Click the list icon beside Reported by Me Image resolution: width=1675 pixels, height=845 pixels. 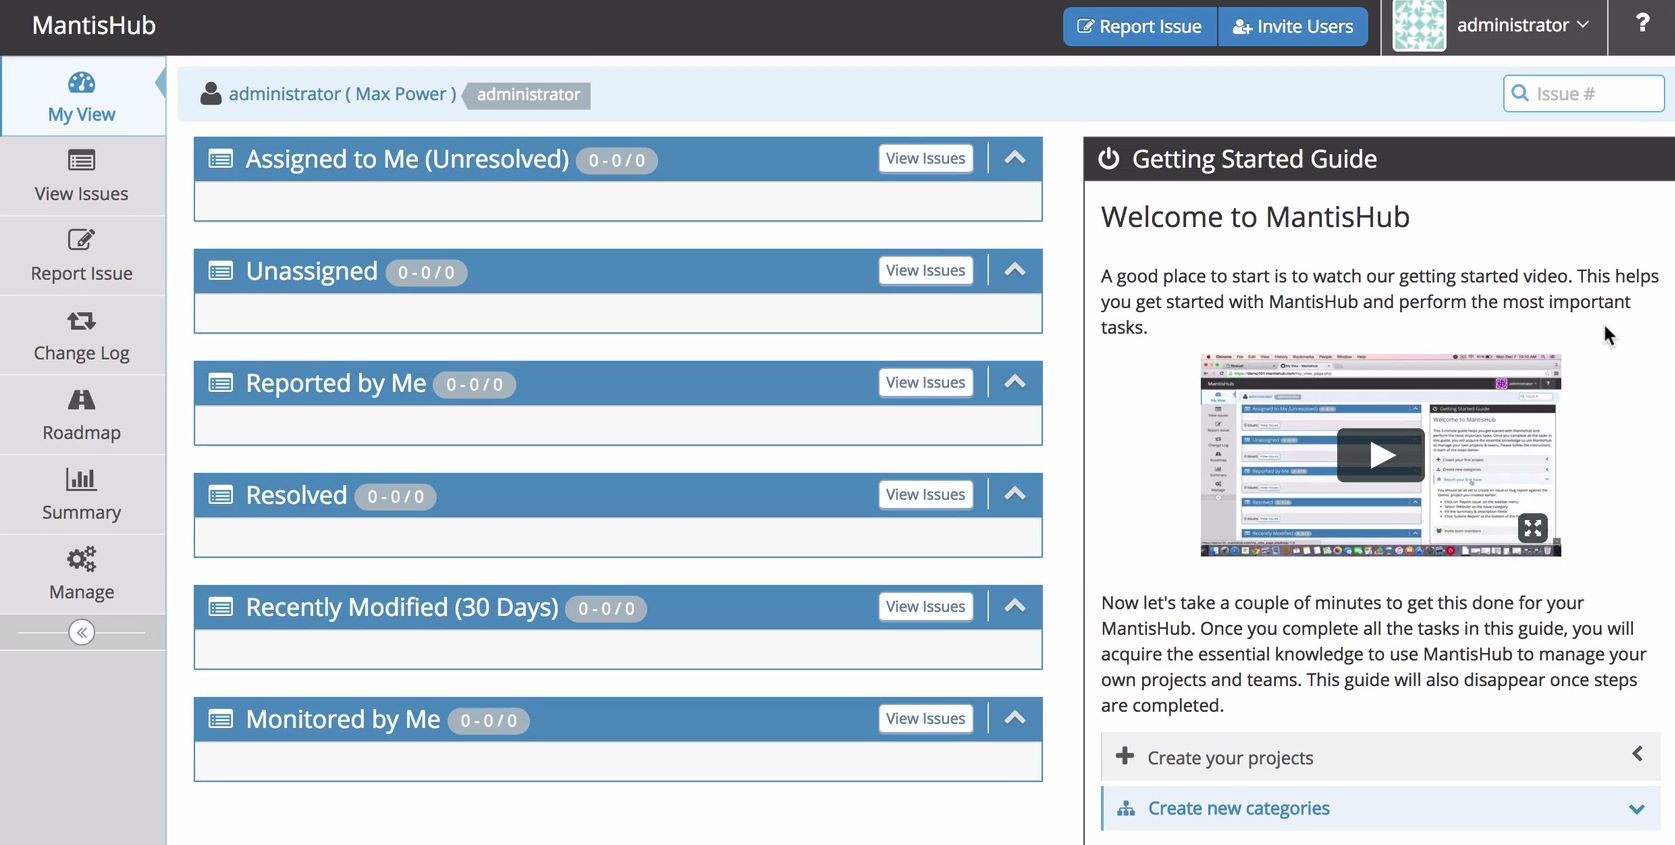click(221, 383)
